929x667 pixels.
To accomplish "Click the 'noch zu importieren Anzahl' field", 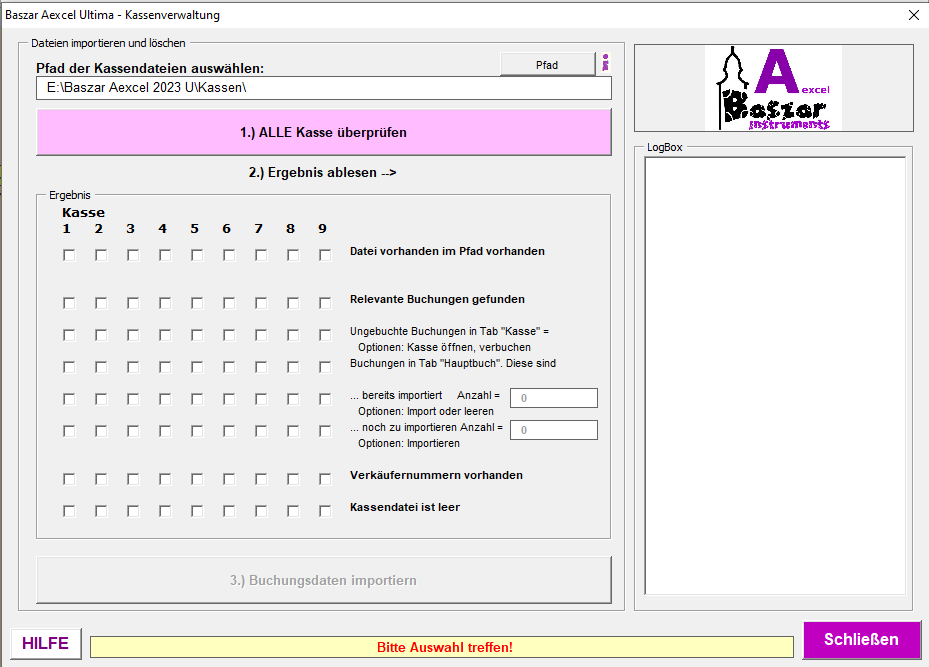I will 554,430.
